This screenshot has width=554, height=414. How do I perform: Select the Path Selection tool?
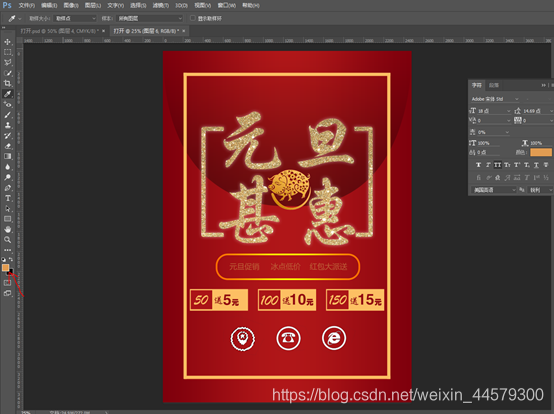[7, 208]
